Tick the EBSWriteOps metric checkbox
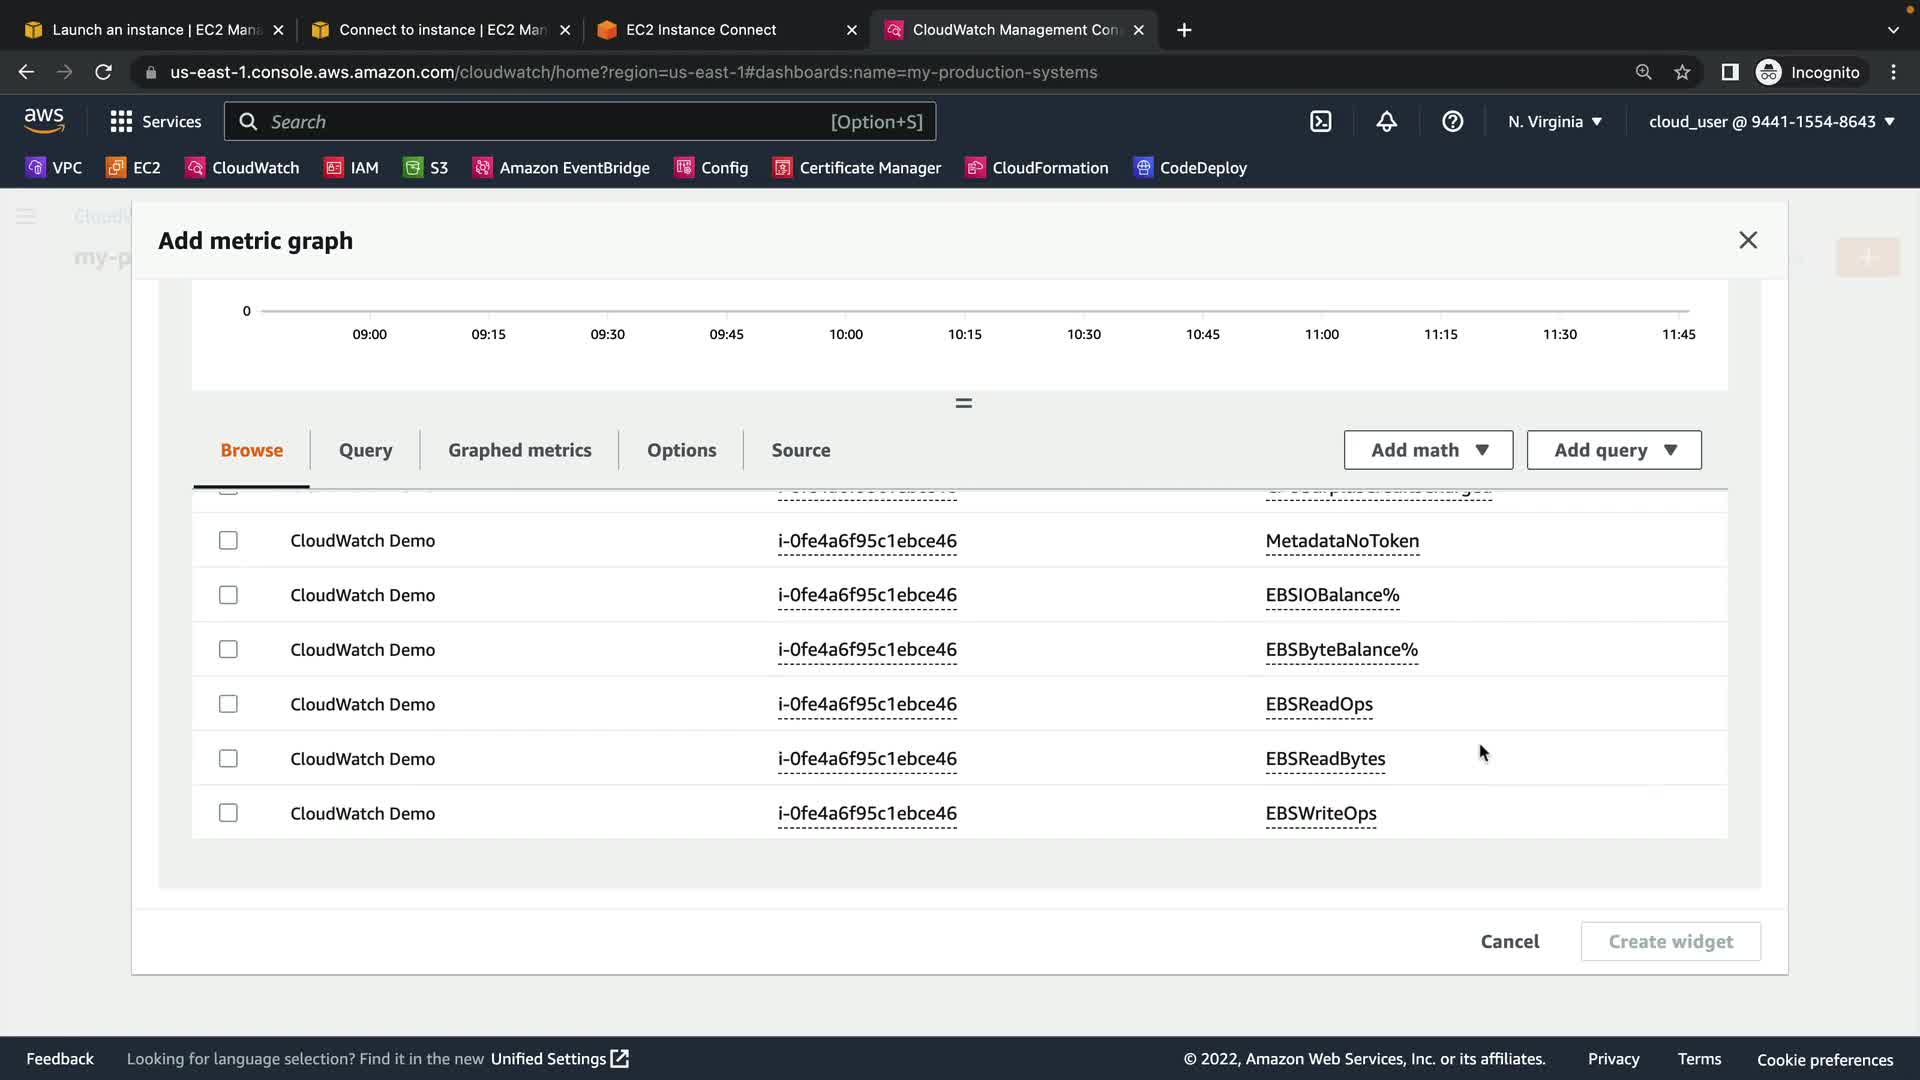This screenshot has height=1080, width=1920. pos(228,813)
